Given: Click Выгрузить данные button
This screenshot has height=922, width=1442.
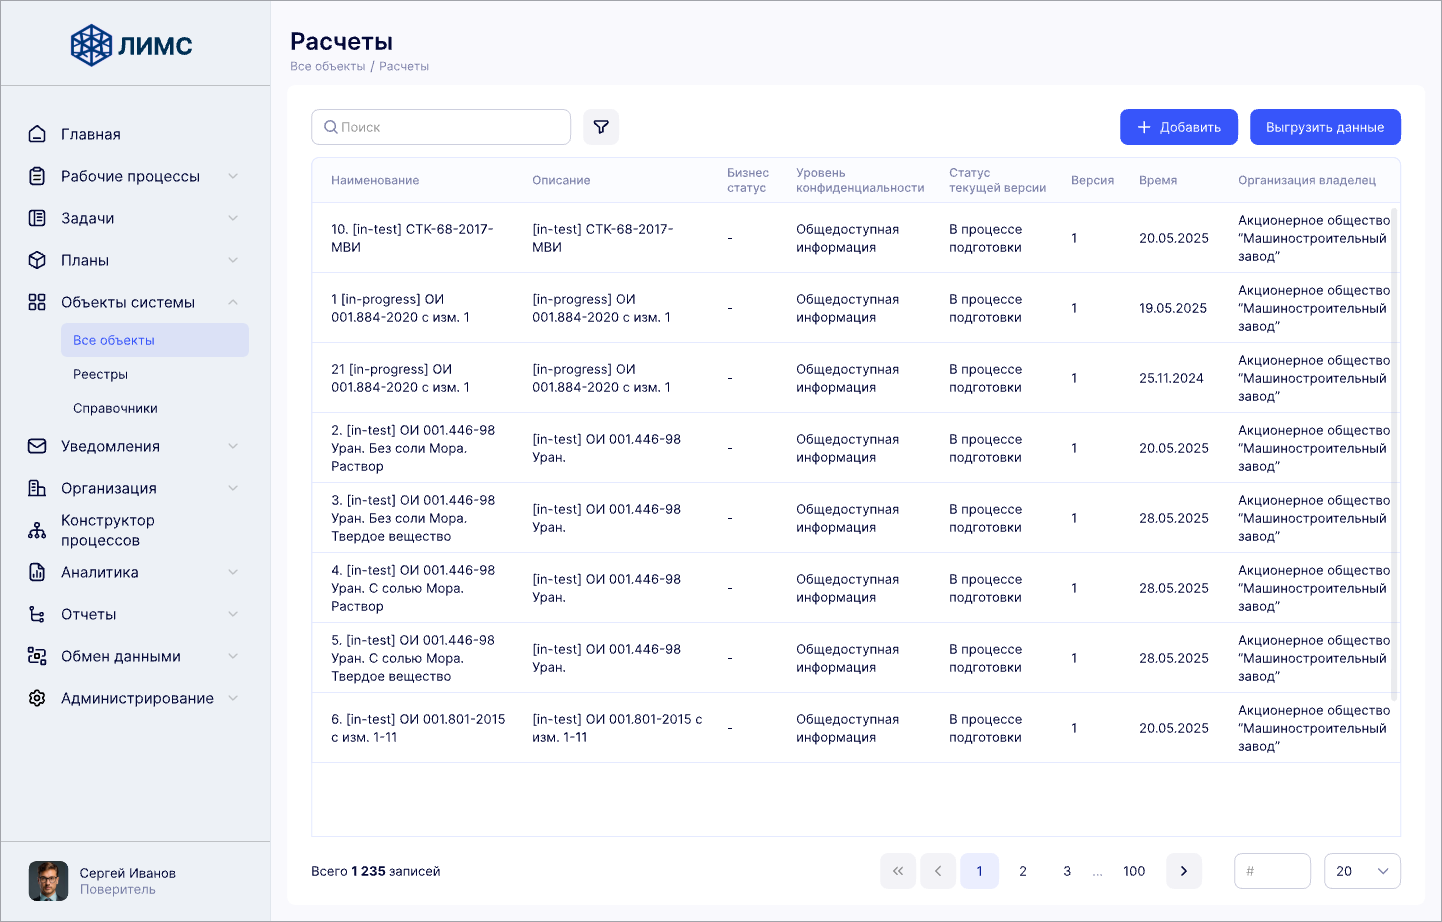Looking at the screenshot, I should click(x=1324, y=127).
